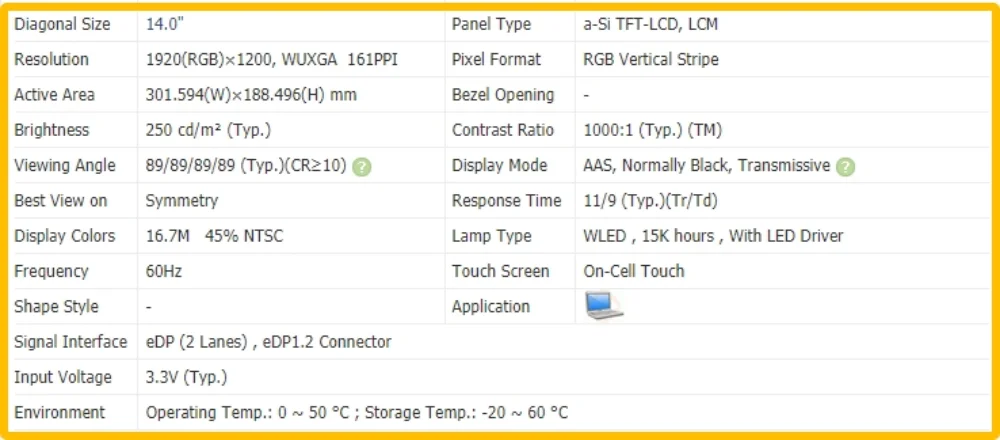The width and height of the screenshot is (1000, 440).
Task: Select the Frequency 60Hz value
Action: click(164, 271)
